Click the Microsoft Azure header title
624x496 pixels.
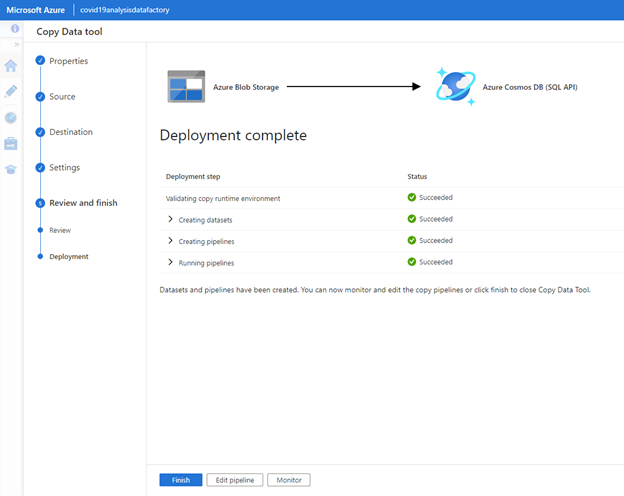[x=35, y=10]
